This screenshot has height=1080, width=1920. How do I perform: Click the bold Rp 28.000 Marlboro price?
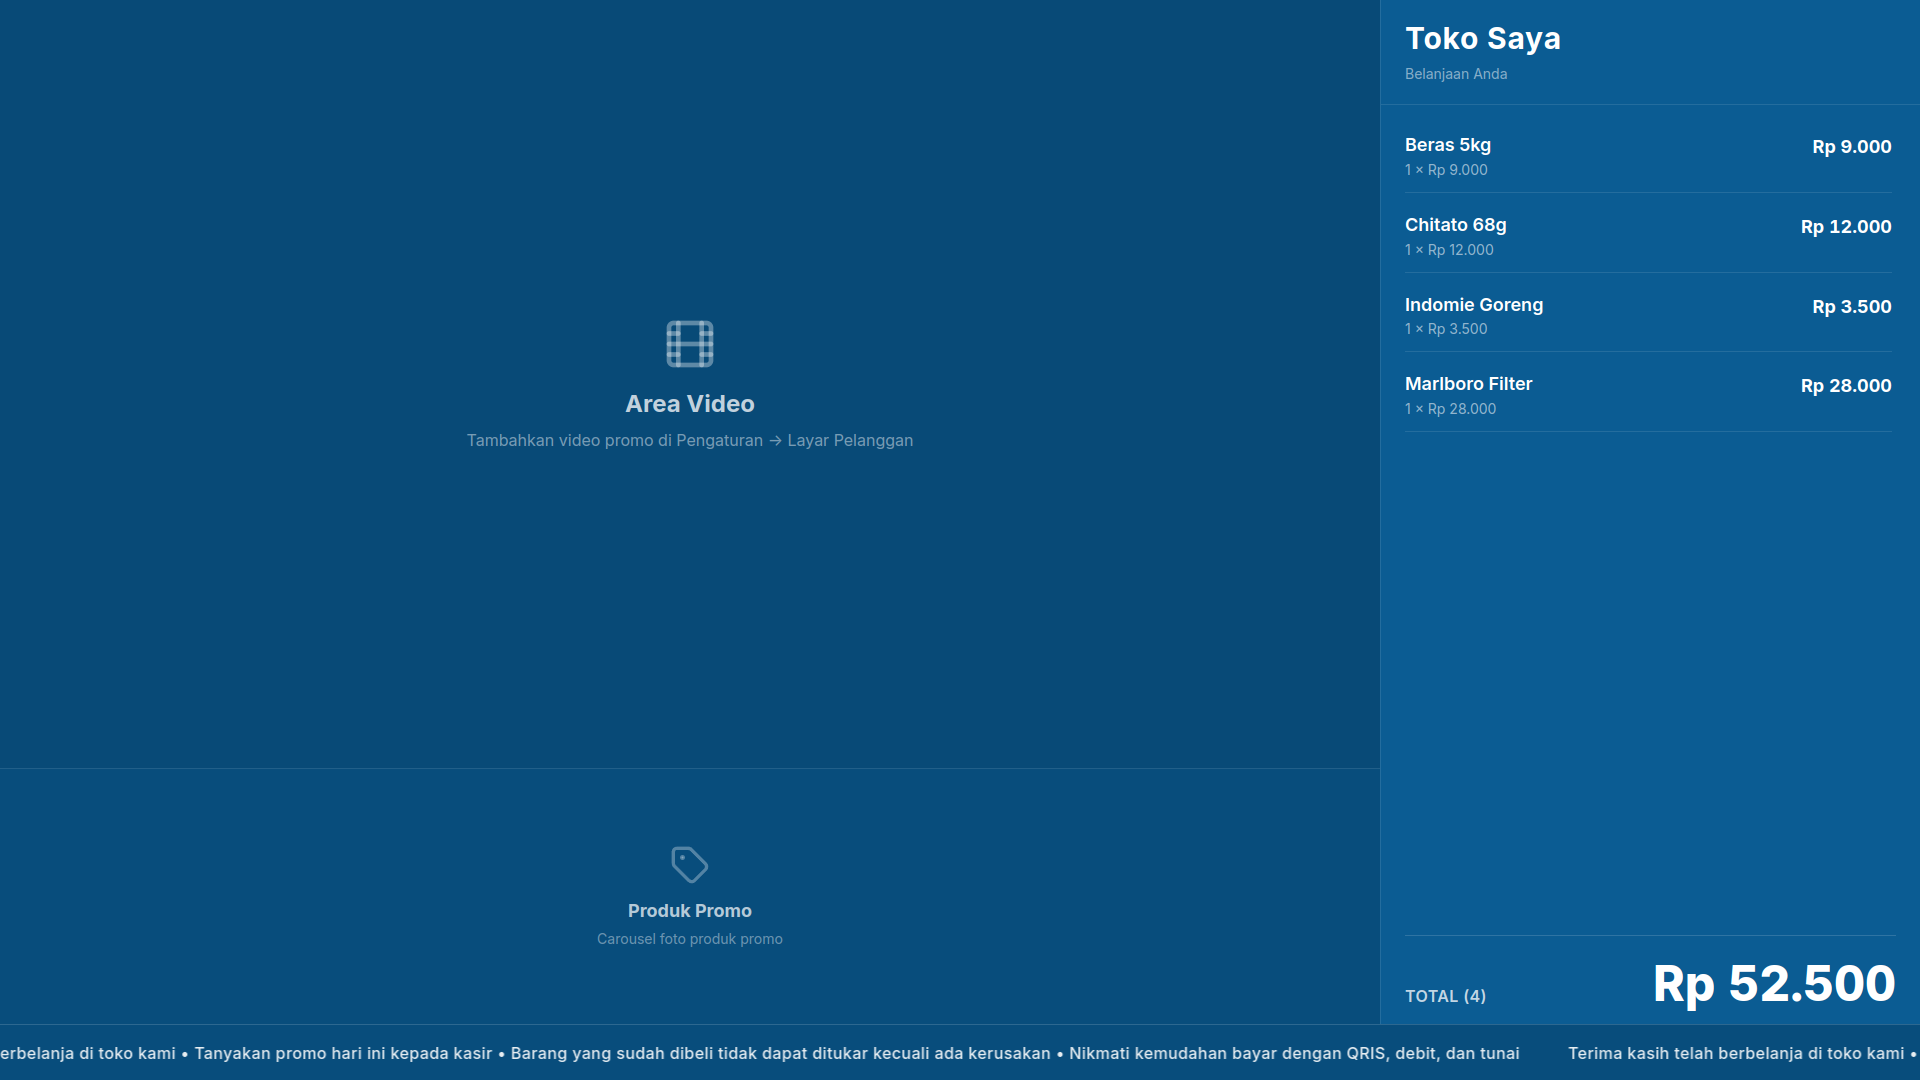click(x=1846, y=386)
